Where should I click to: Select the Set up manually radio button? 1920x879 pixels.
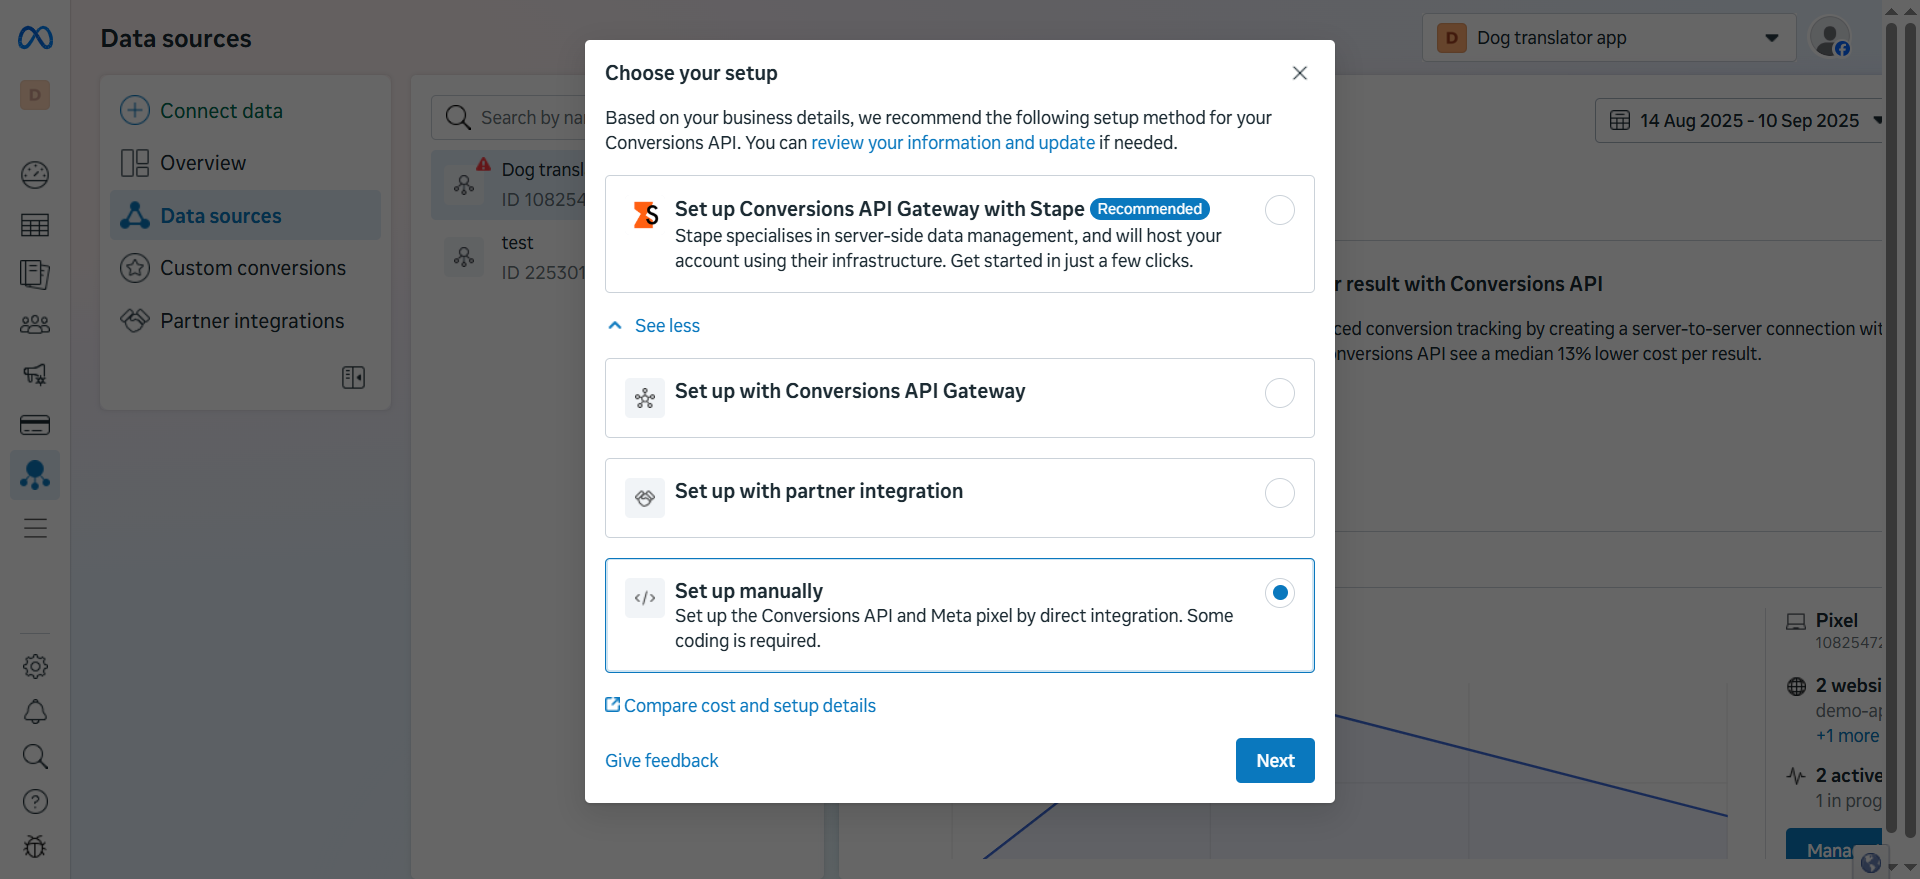click(1280, 593)
